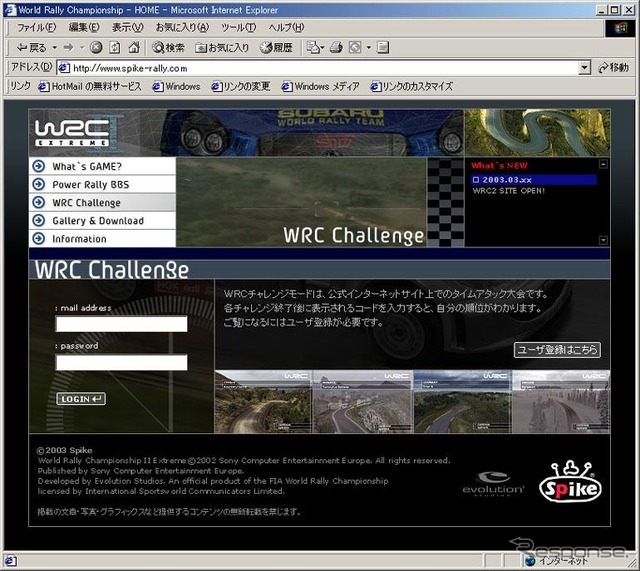The height and width of the screenshot is (571, 640).
Task: Open the 検索 search toolbar button
Action: click(168, 48)
